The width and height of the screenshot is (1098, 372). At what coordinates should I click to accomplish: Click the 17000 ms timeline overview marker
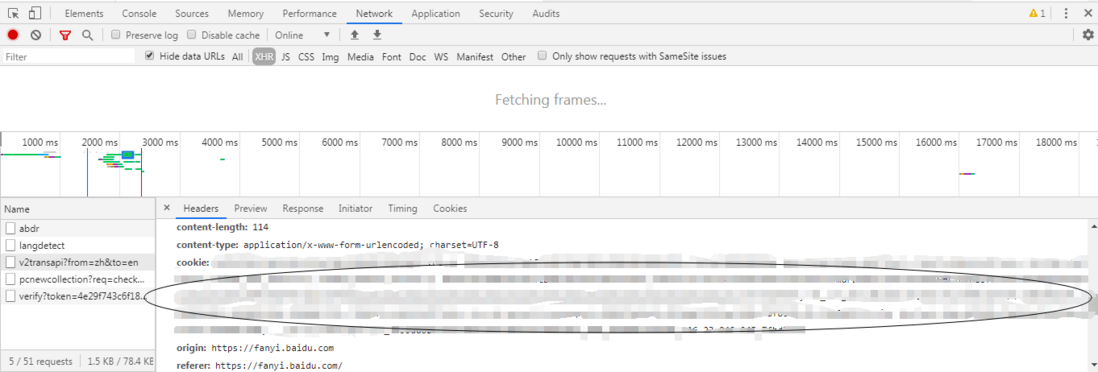[997, 142]
